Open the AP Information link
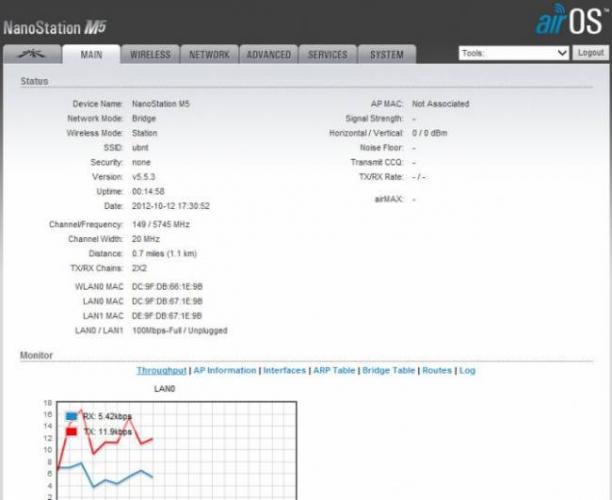The image size is (612, 500). coord(224,370)
